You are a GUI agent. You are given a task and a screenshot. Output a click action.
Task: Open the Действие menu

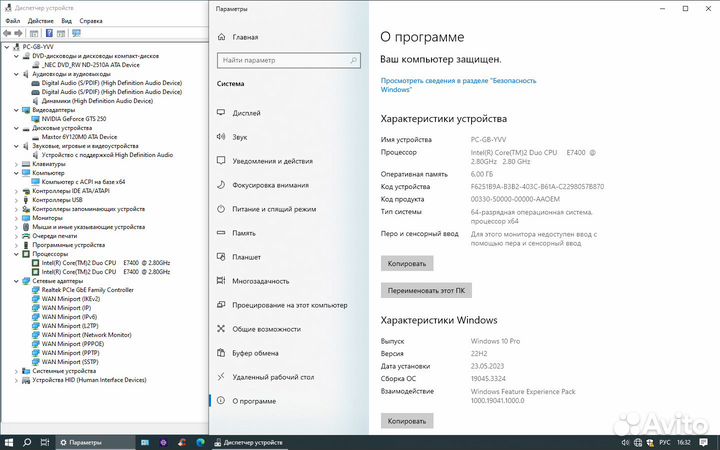[x=40, y=20]
